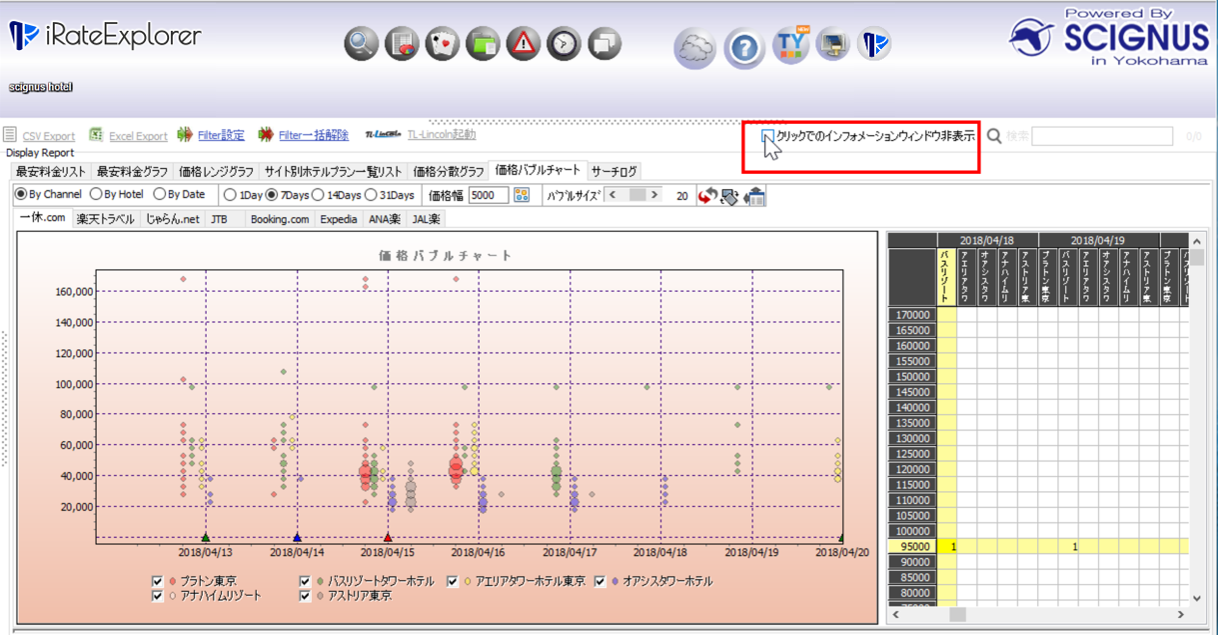The width and height of the screenshot is (1218, 635).
Task: Click the cloud icon in top toolbar
Action: click(695, 47)
